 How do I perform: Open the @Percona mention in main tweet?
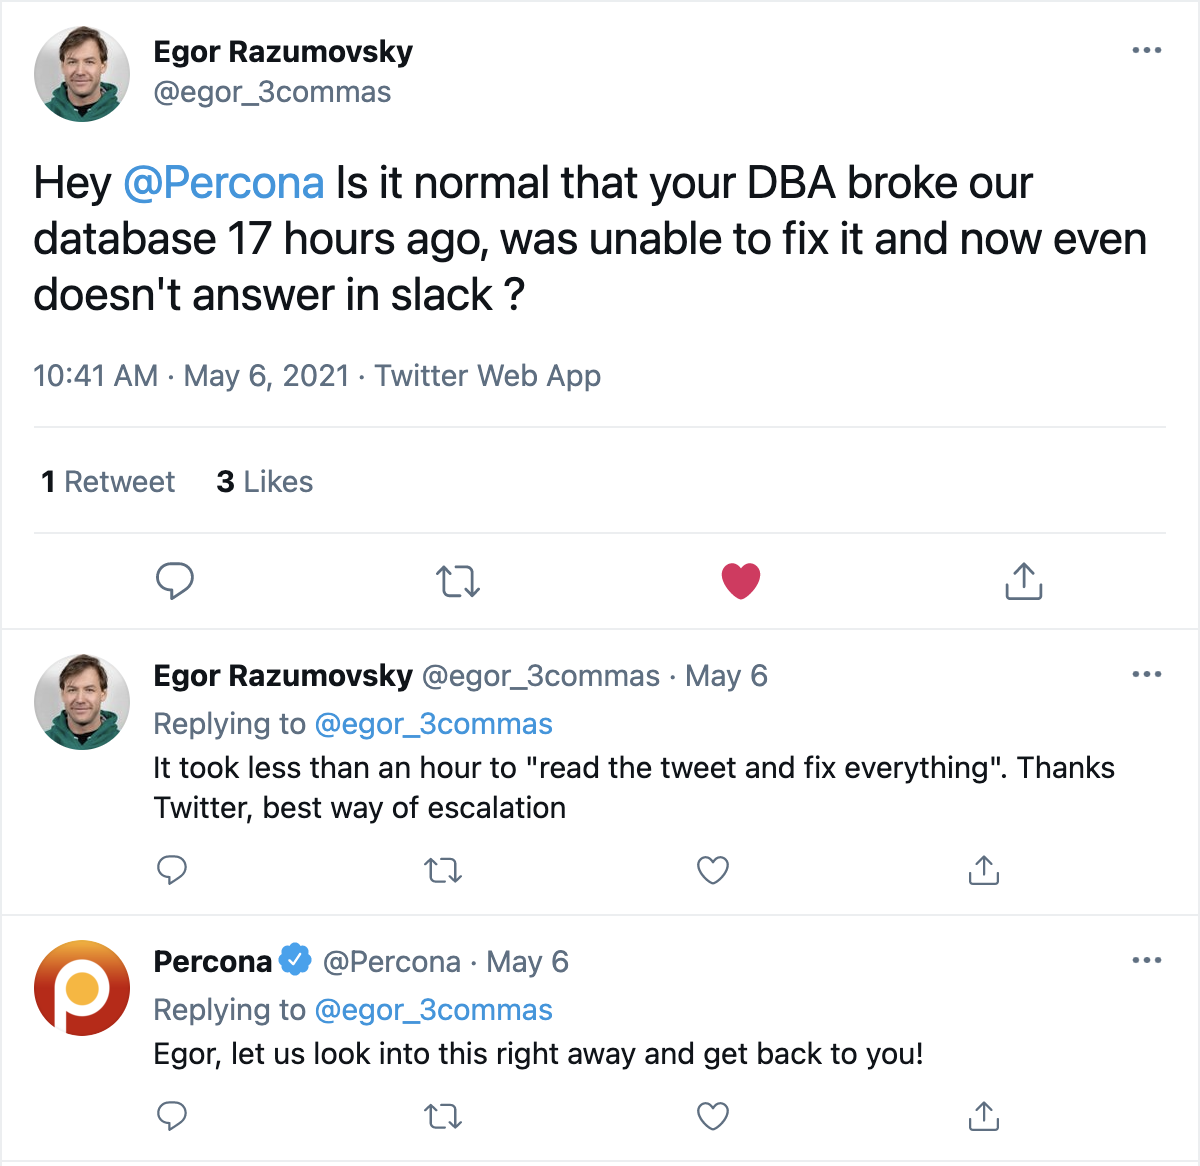(x=224, y=184)
